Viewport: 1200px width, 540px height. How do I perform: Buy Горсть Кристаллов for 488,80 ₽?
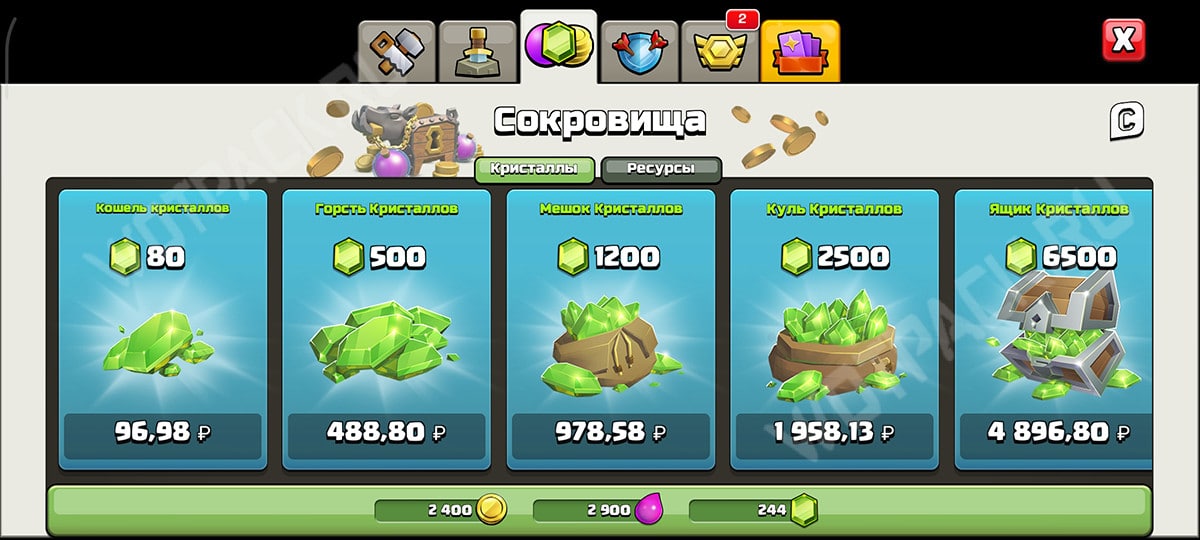[x=387, y=432]
